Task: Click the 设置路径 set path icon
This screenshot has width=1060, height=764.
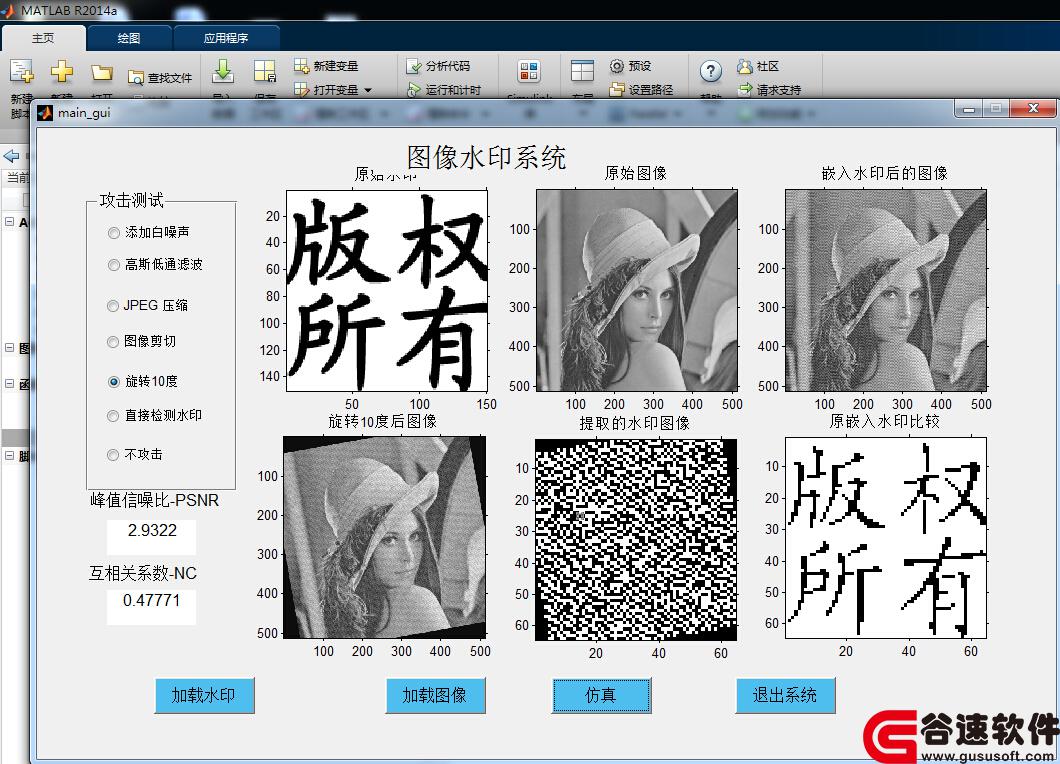Action: click(x=617, y=89)
